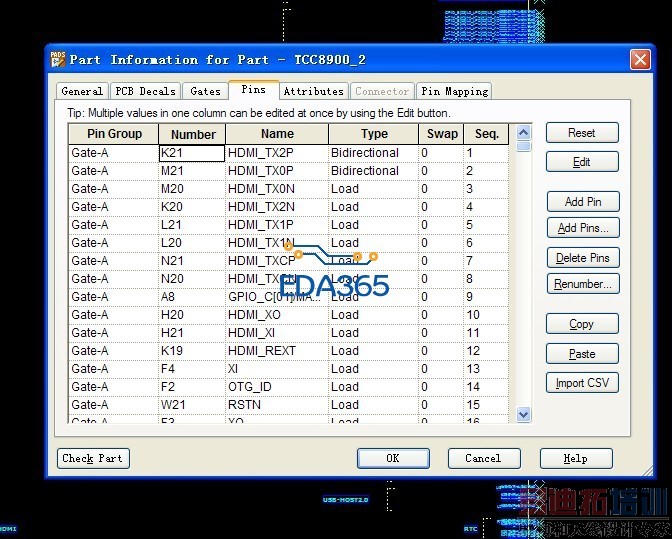Open the Renumber... button
Viewport: 672px width, 539px height.
[583, 284]
